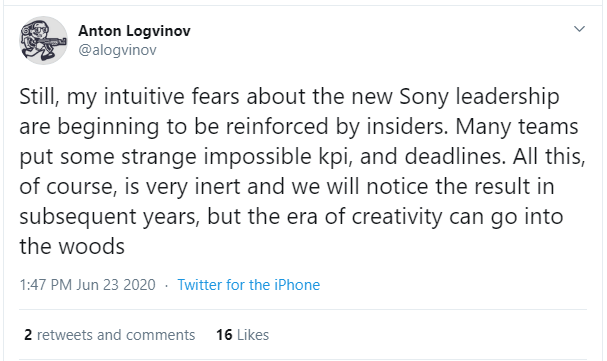Click the dot separator before Twitter source
The width and height of the screenshot is (607, 361).
[166, 286]
